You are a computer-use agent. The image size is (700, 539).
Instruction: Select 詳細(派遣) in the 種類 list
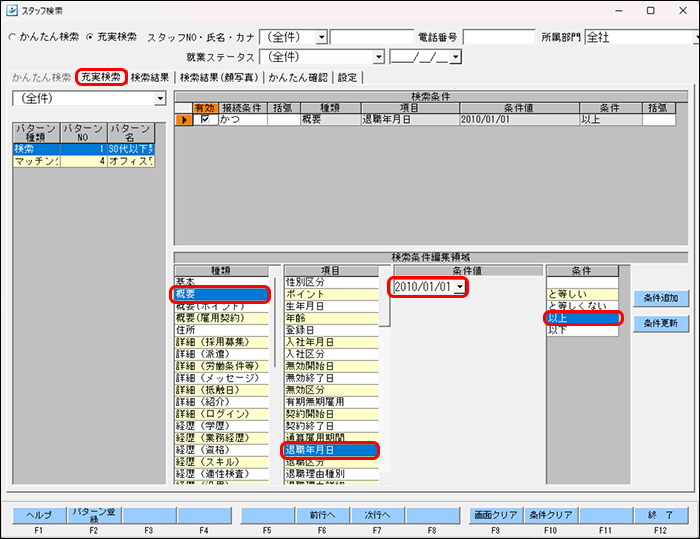click(x=222, y=354)
